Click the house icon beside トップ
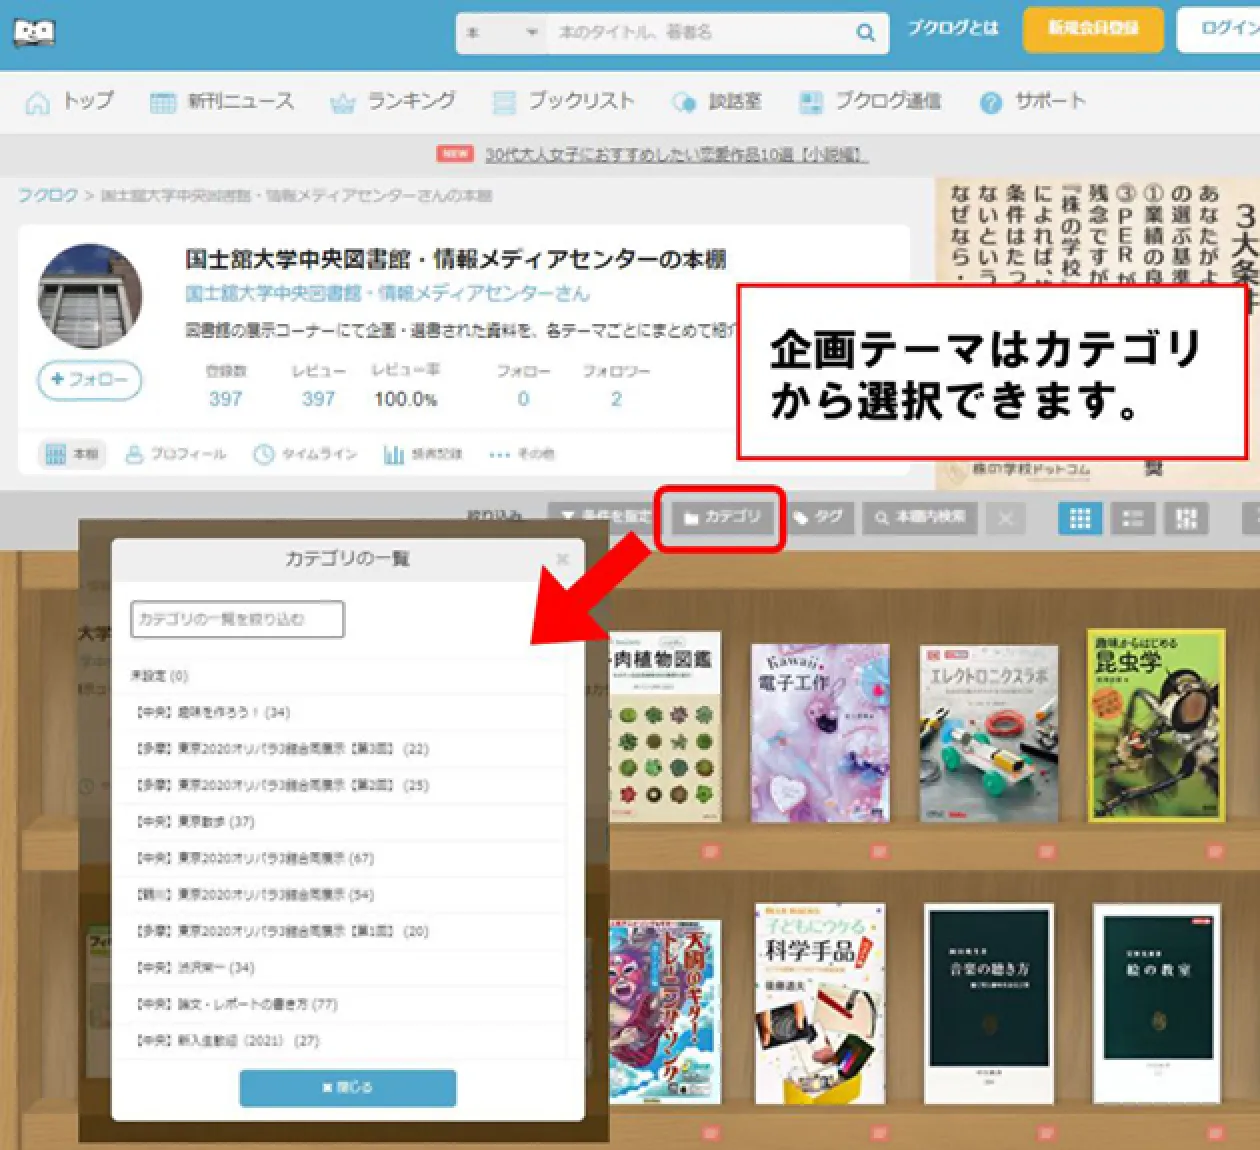 pos(37,102)
